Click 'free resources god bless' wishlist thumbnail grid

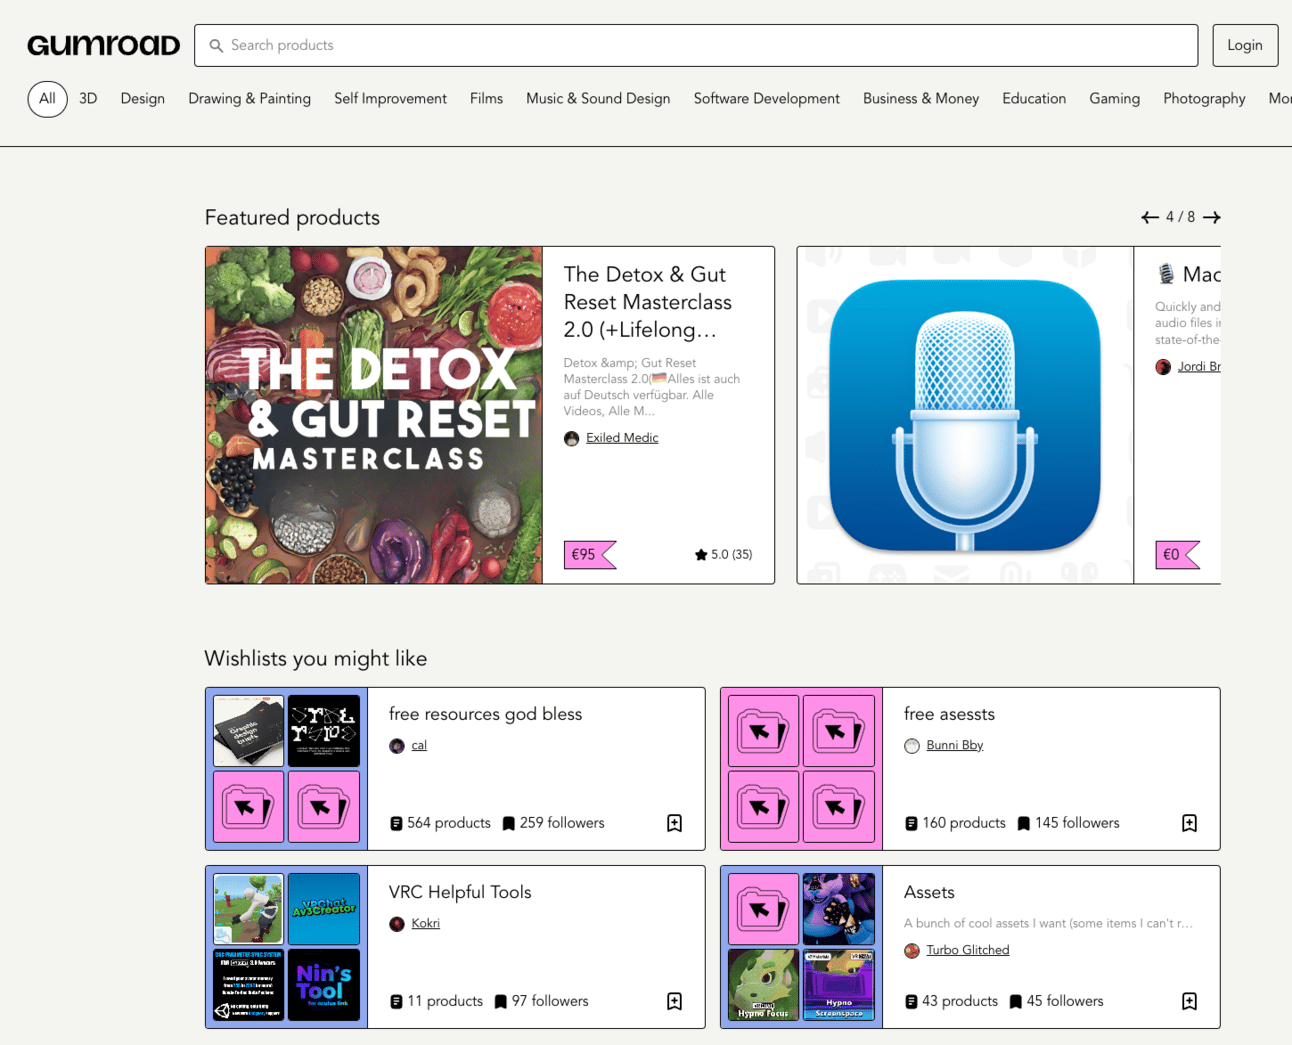point(287,769)
